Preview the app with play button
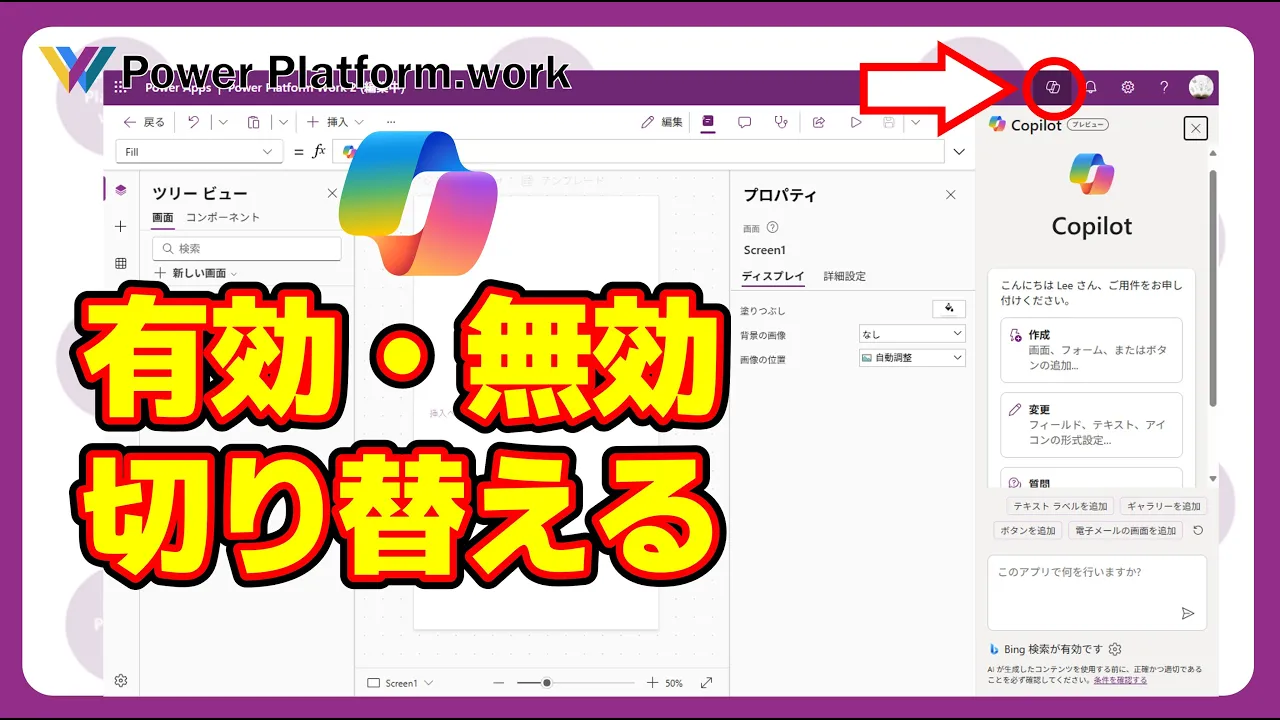 tap(855, 122)
